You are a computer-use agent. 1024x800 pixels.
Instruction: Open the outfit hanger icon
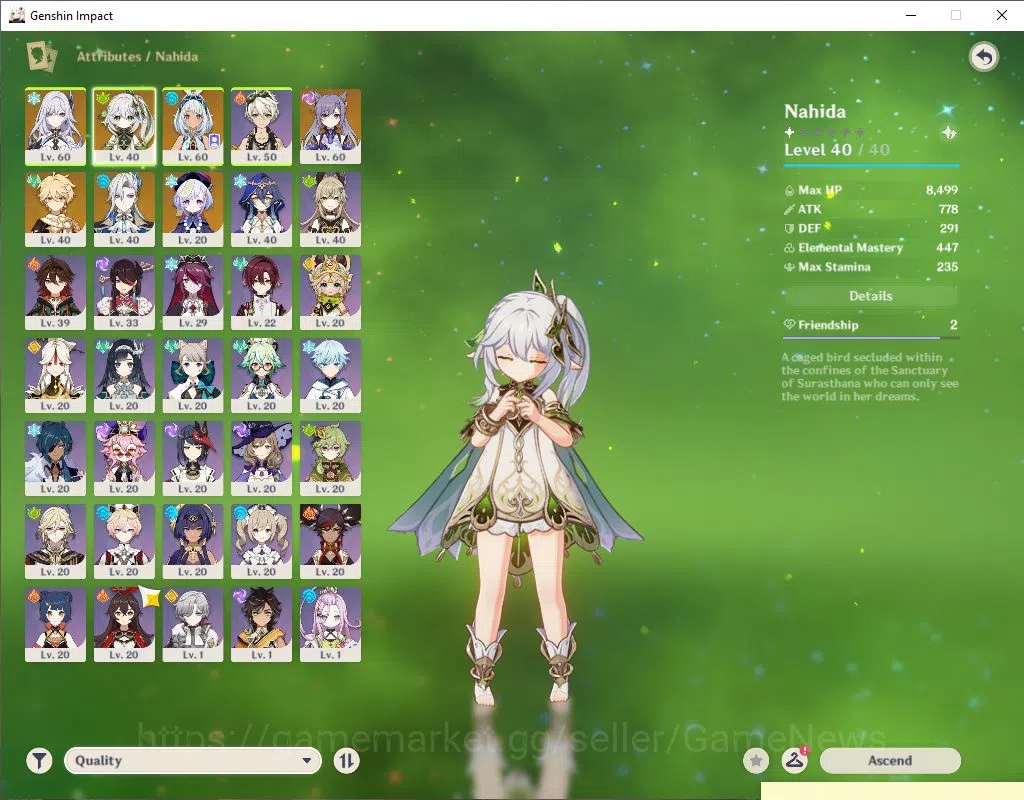tap(794, 761)
